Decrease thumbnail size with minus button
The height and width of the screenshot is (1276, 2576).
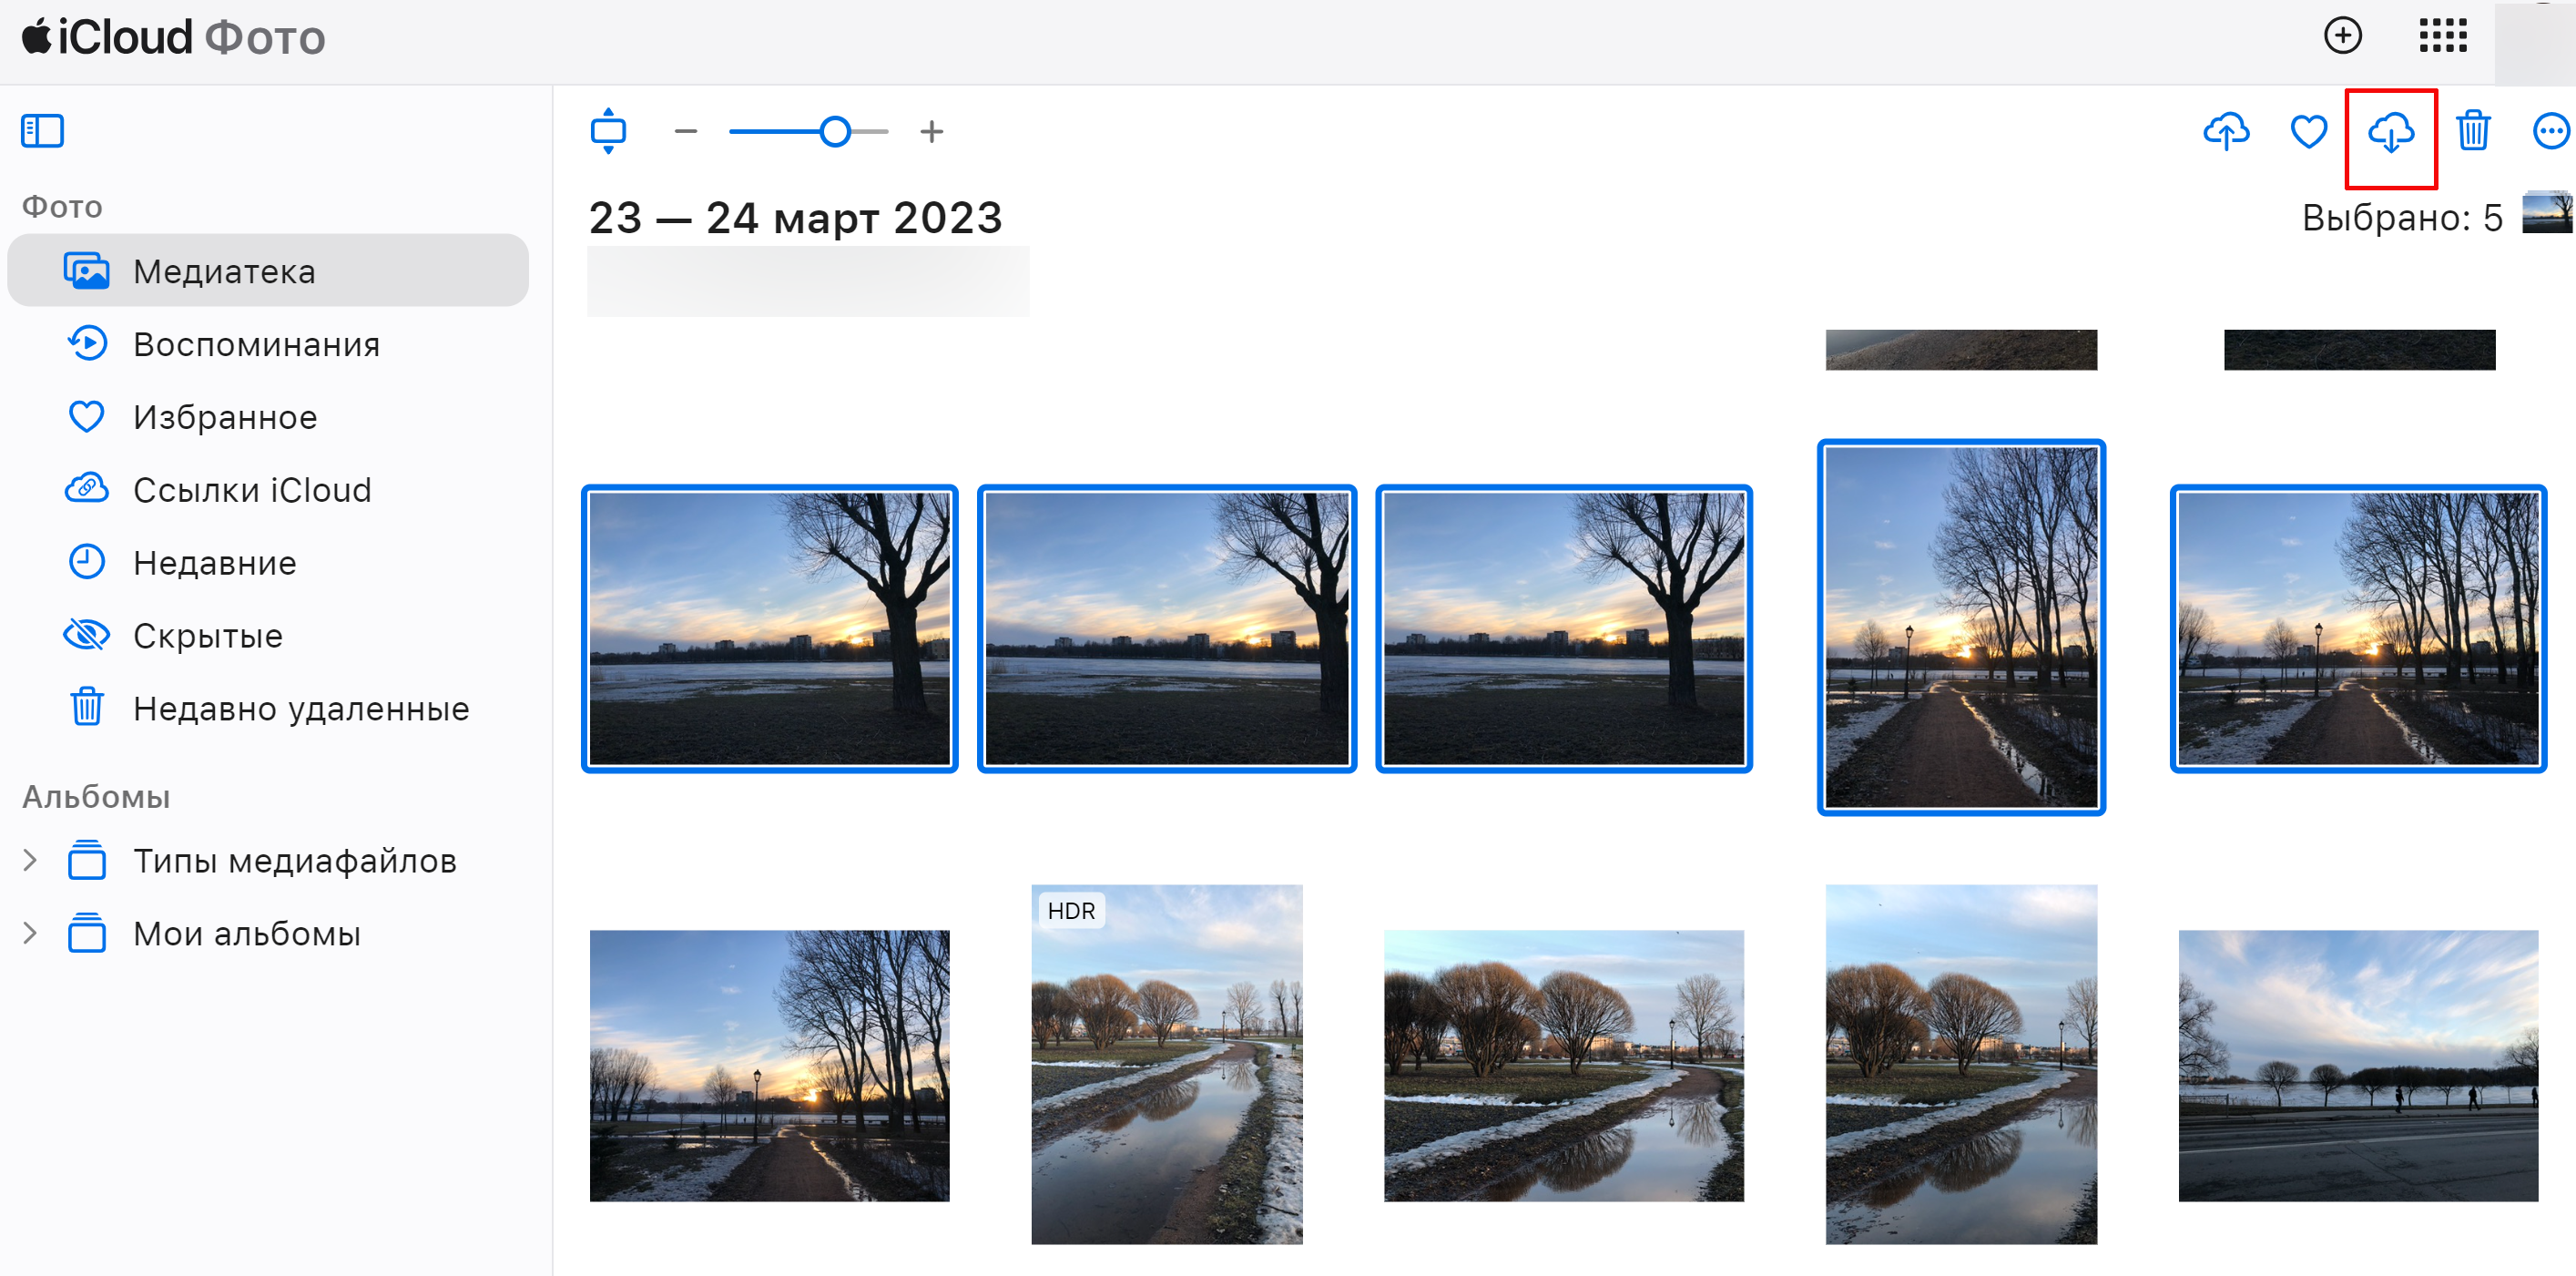click(686, 131)
